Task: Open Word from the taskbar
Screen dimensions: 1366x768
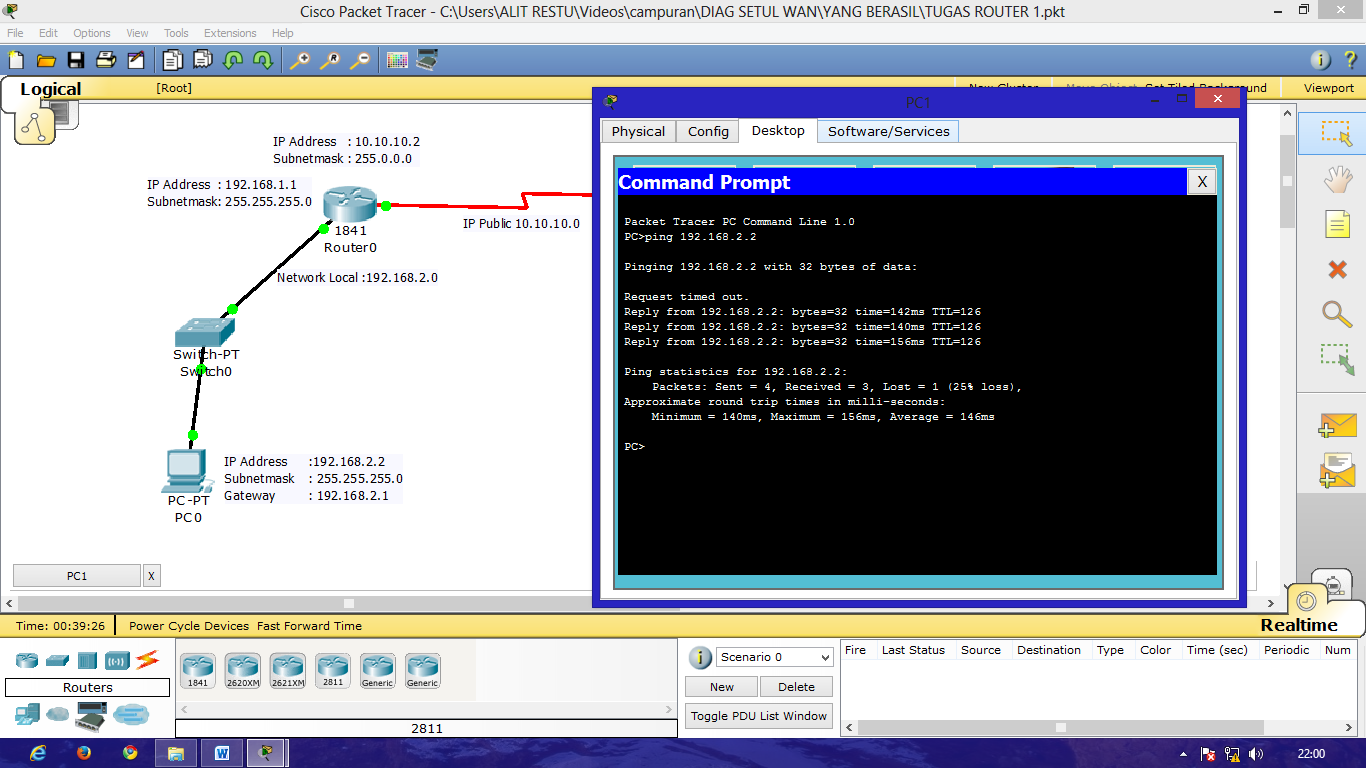Action: pos(221,753)
